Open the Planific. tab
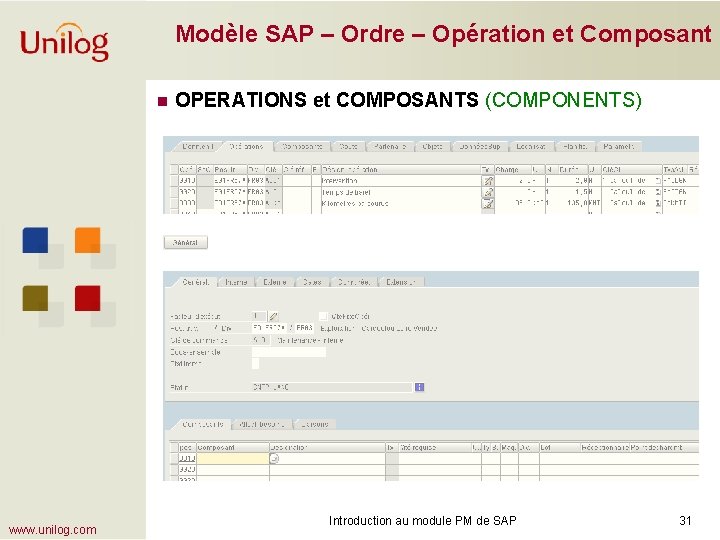This screenshot has height=540, width=720. pyautogui.click(x=575, y=146)
